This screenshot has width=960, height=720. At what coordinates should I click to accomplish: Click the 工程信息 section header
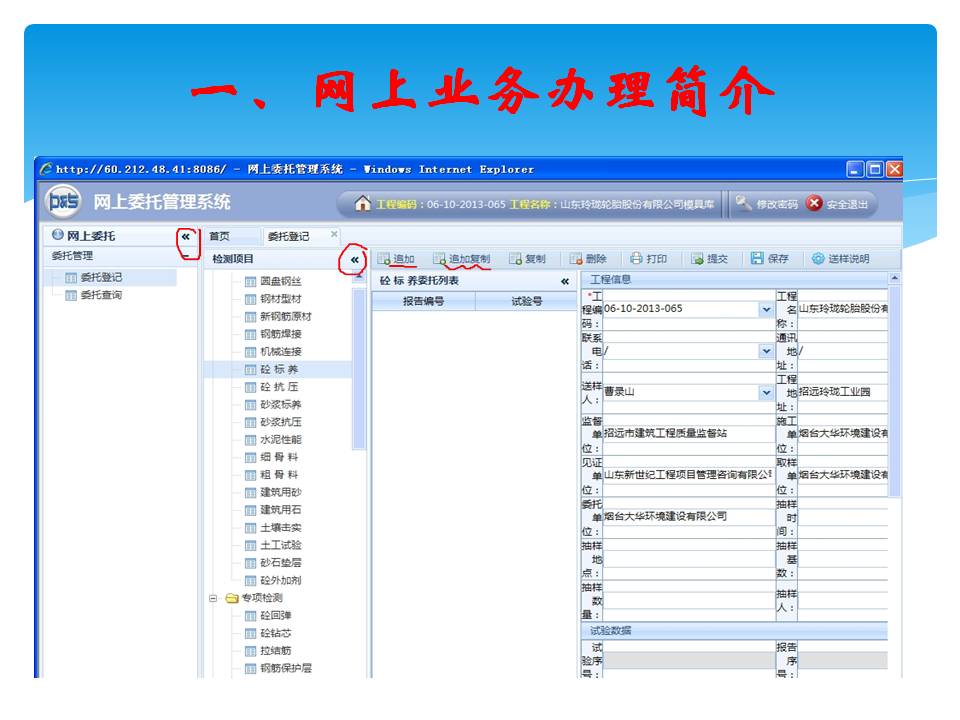(733, 280)
